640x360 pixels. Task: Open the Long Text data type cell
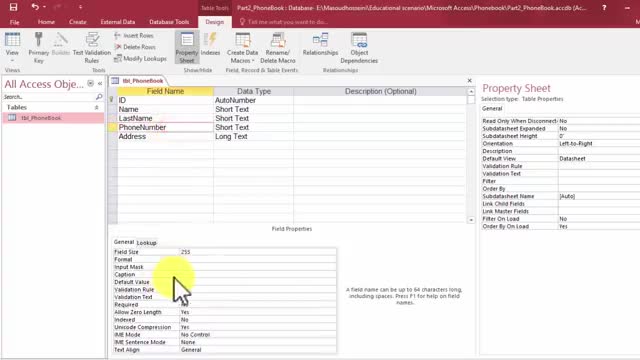click(x=253, y=136)
